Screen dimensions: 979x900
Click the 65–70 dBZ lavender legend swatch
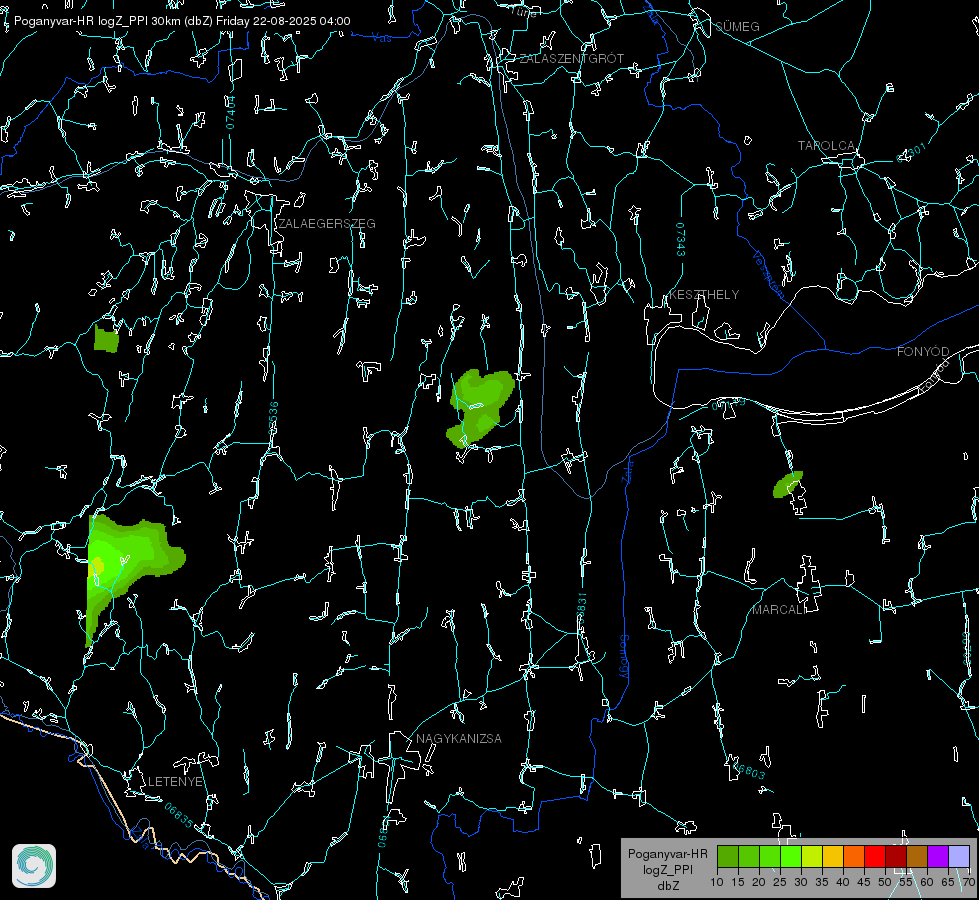click(x=959, y=856)
